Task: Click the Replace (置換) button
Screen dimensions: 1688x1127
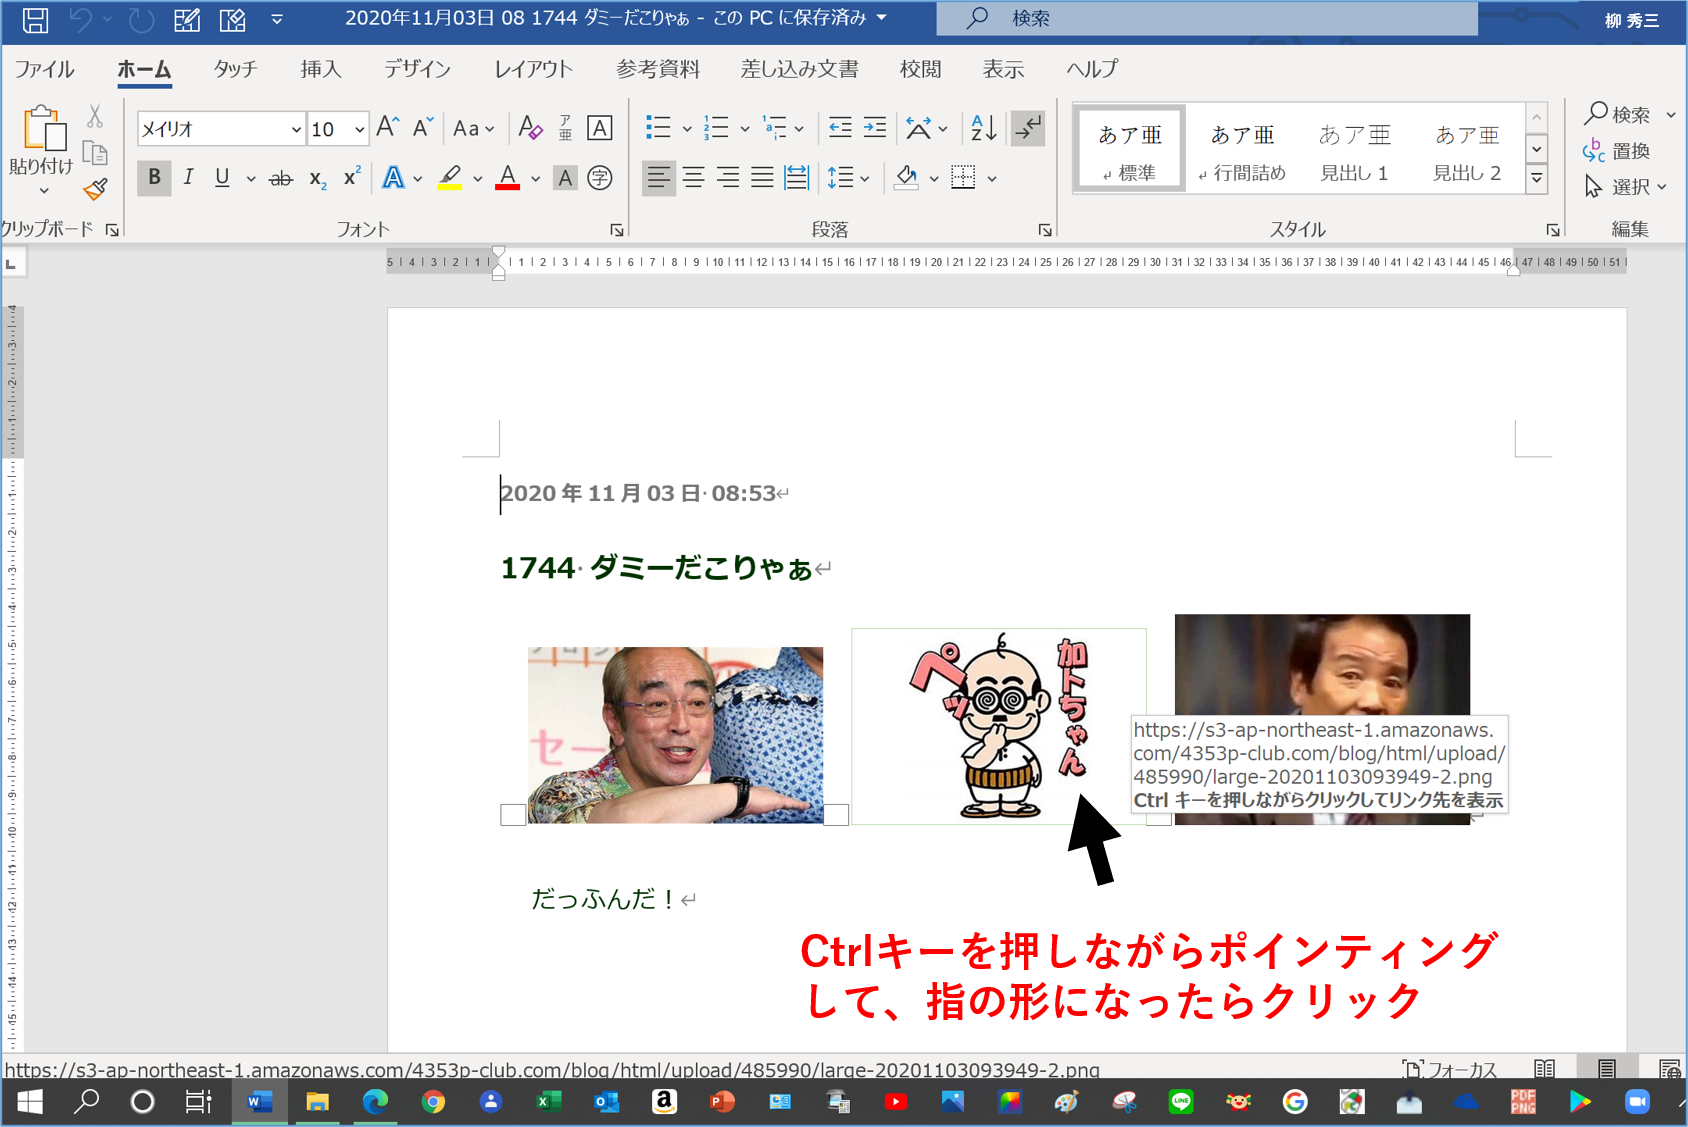Action: (1616, 151)
